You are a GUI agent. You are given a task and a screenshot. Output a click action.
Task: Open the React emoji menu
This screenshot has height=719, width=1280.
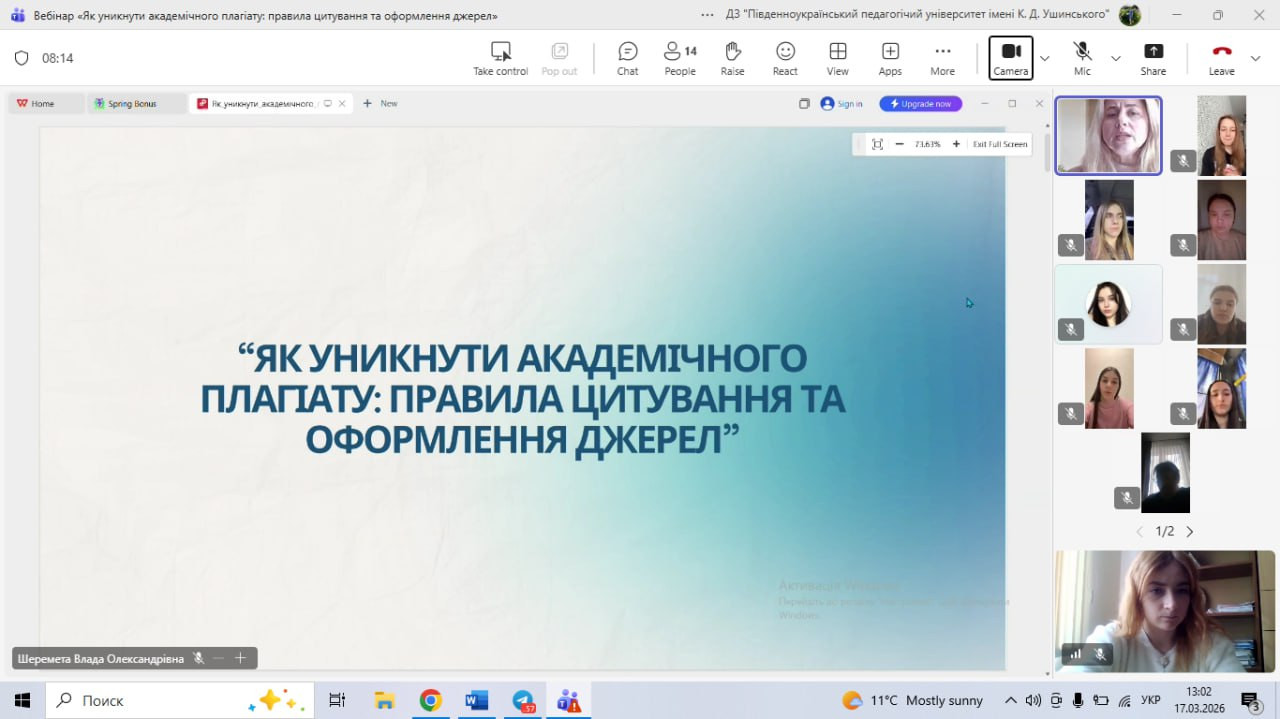pos(785,58)
